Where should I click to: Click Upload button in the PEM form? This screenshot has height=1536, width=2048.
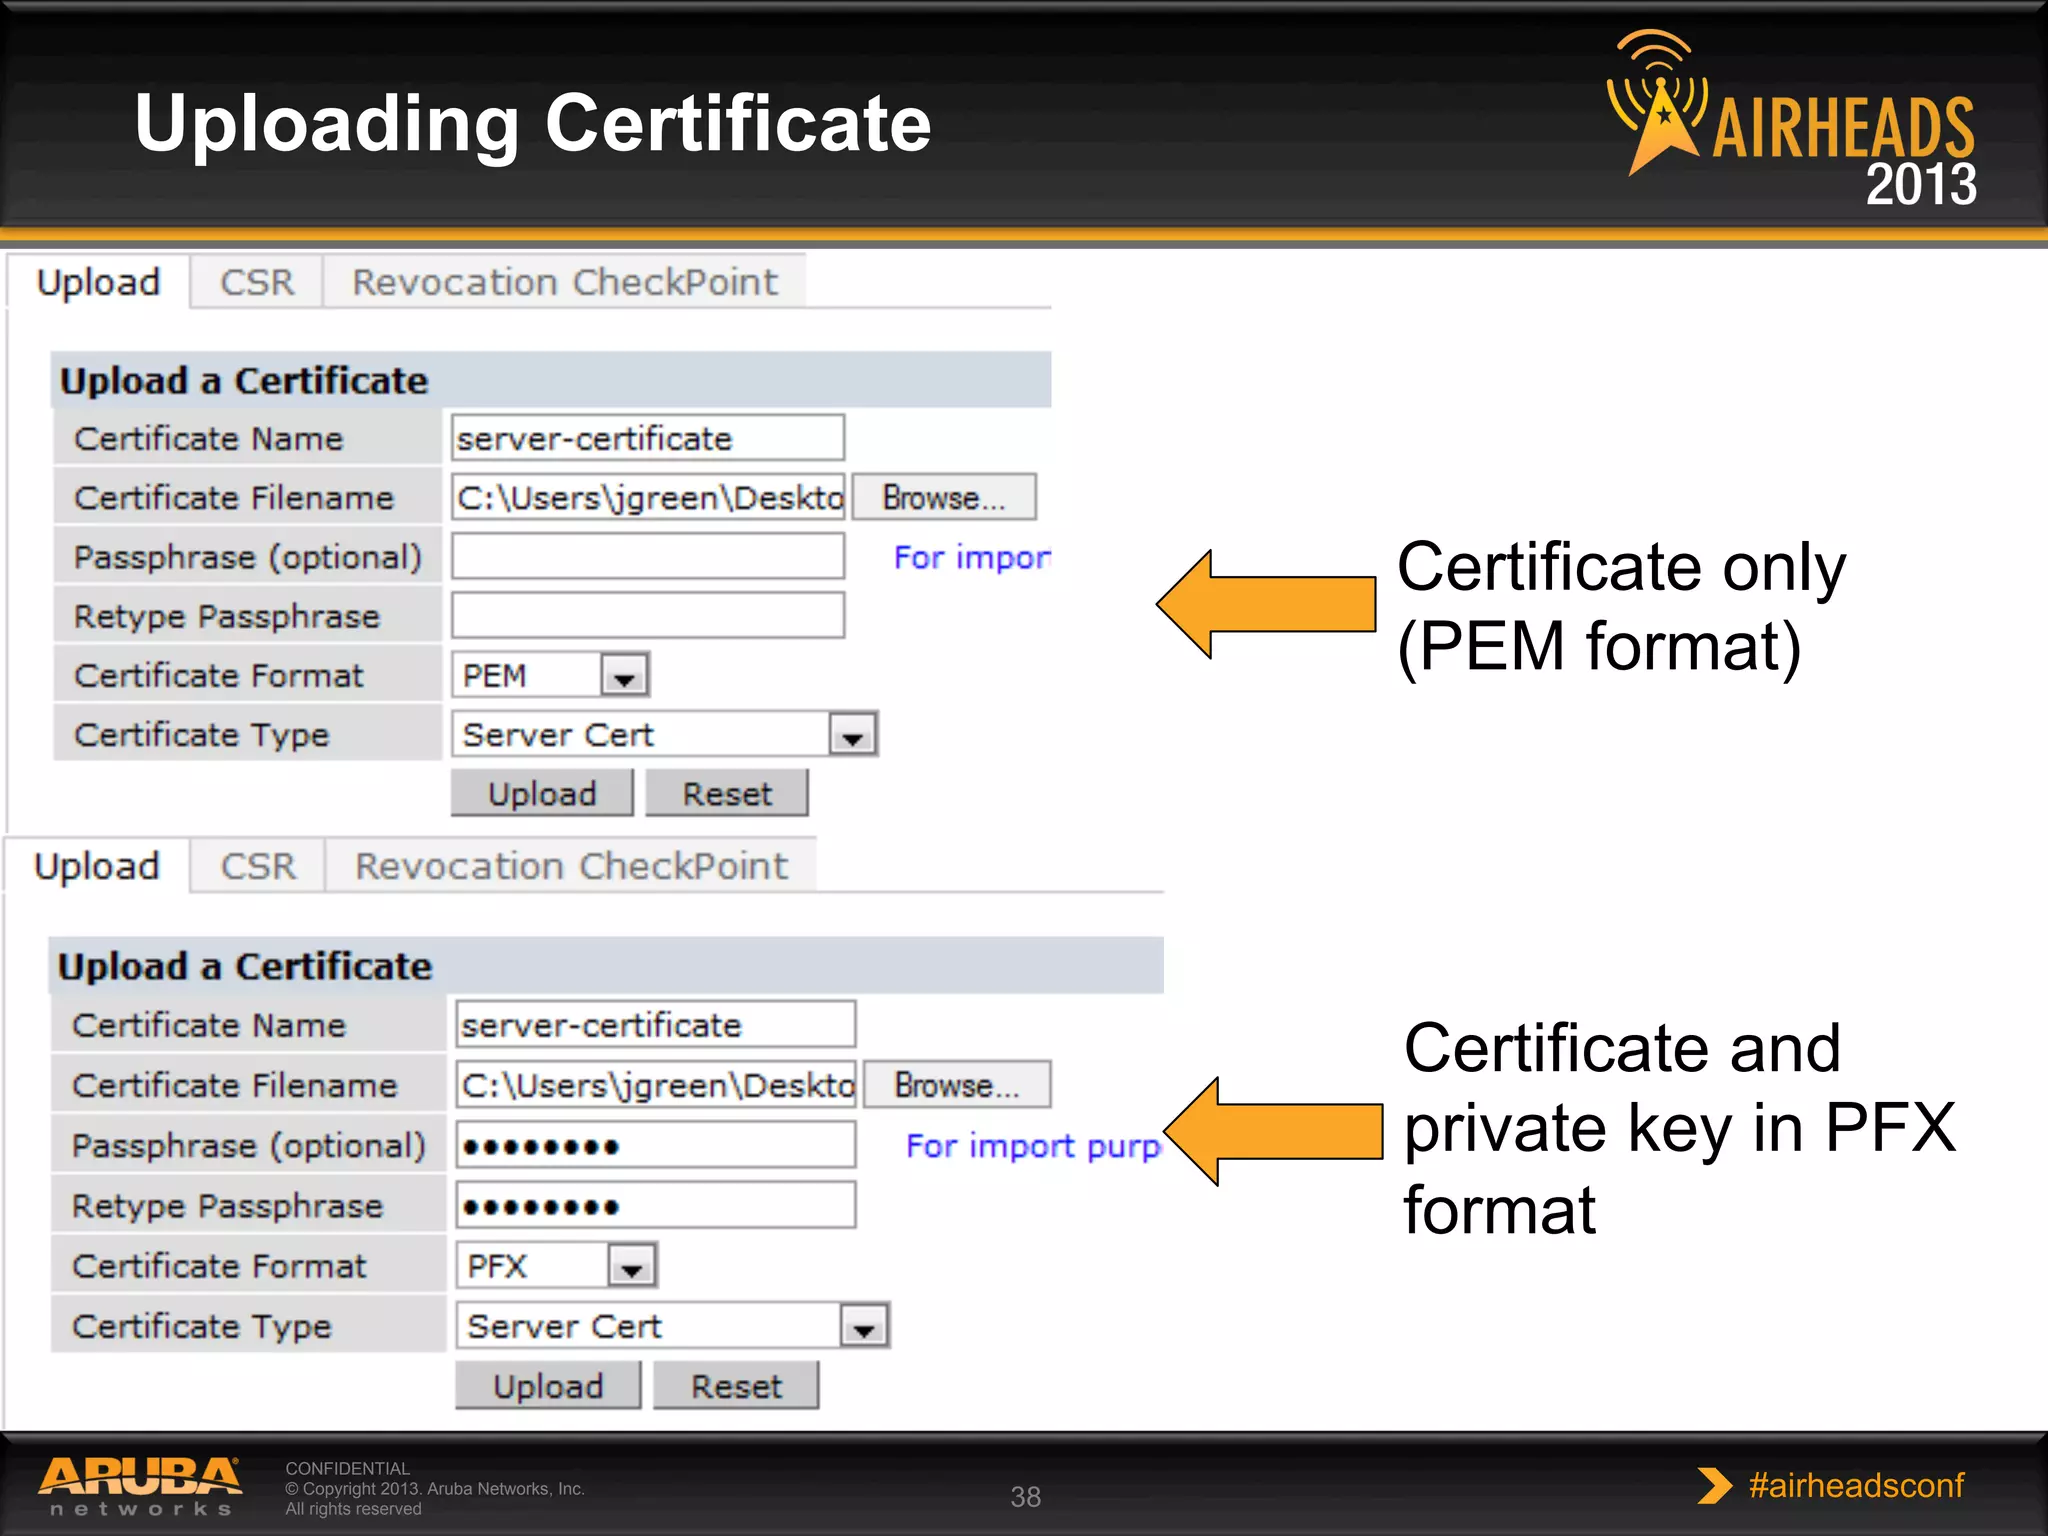(x=542, y=793)
